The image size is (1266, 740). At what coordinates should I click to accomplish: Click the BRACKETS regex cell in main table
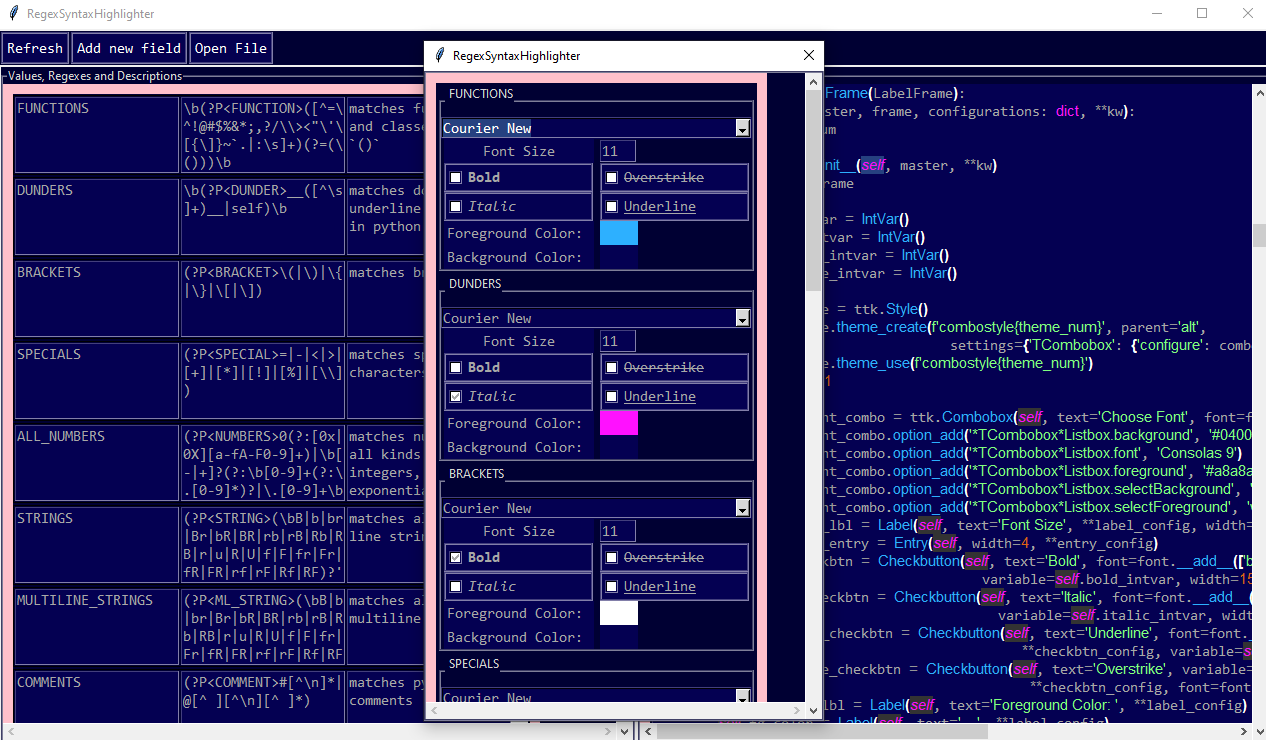262,298
